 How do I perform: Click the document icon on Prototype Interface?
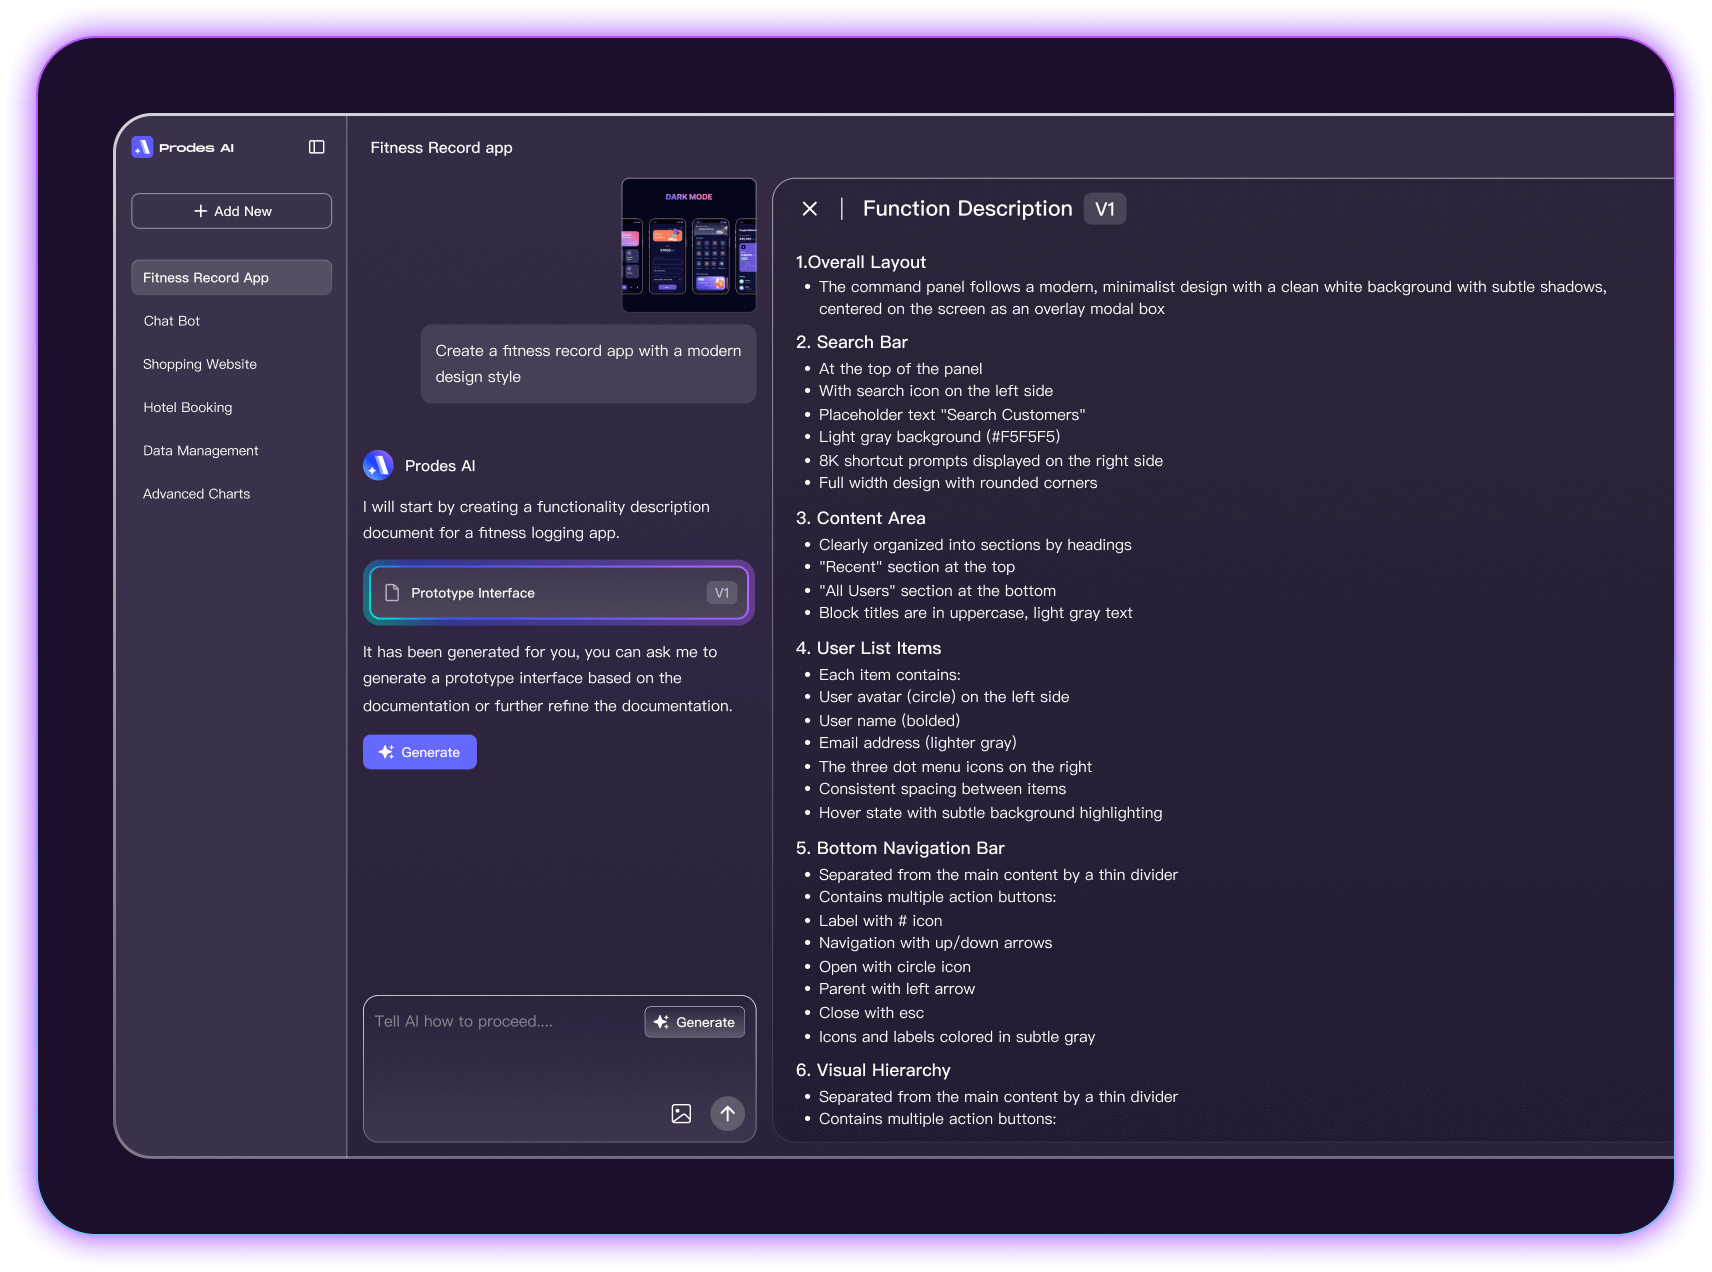point(392,593)
